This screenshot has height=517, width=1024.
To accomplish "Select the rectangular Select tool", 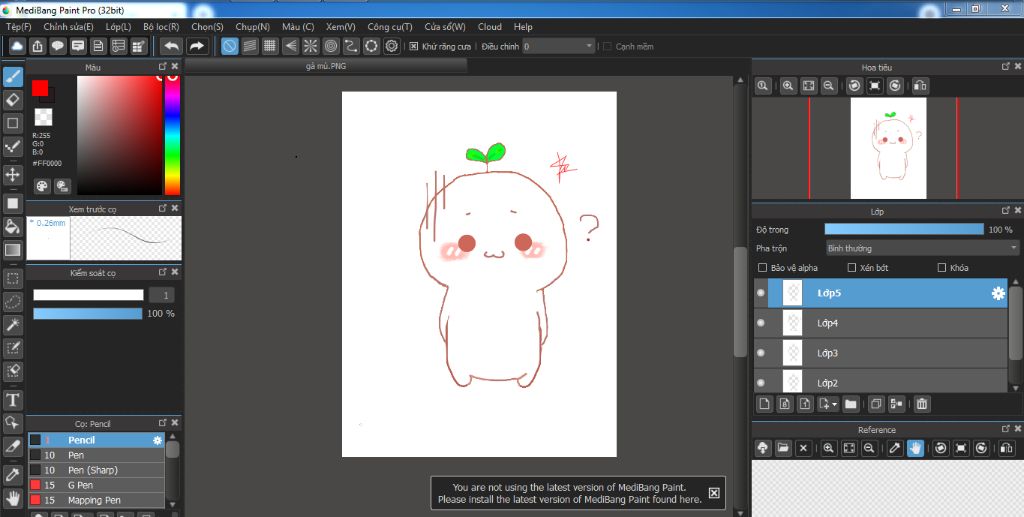I will click(13, 279).
